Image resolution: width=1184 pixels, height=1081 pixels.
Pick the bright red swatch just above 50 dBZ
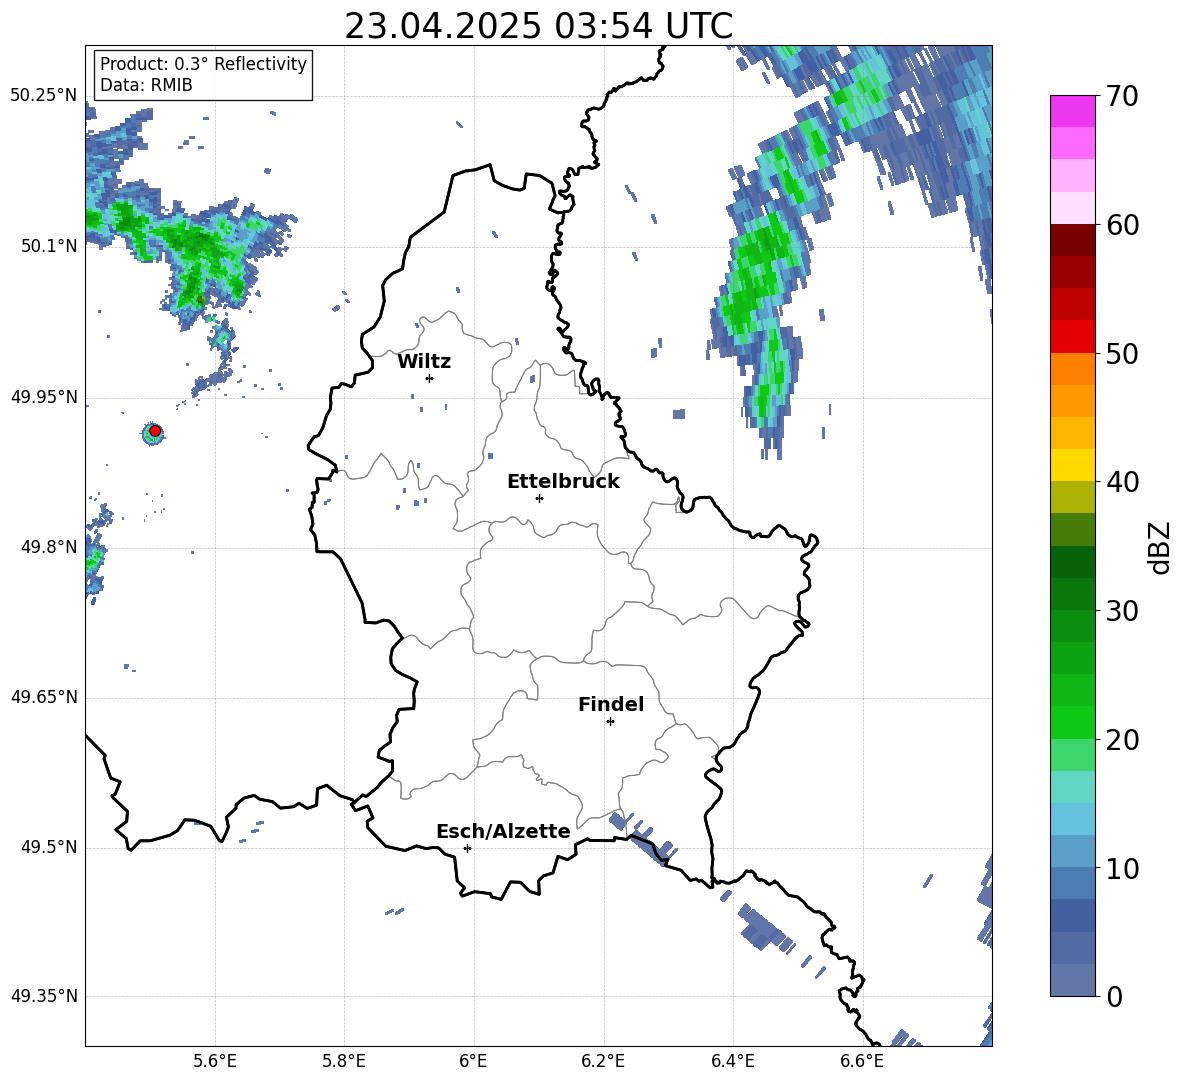[x=1072, y=337]
